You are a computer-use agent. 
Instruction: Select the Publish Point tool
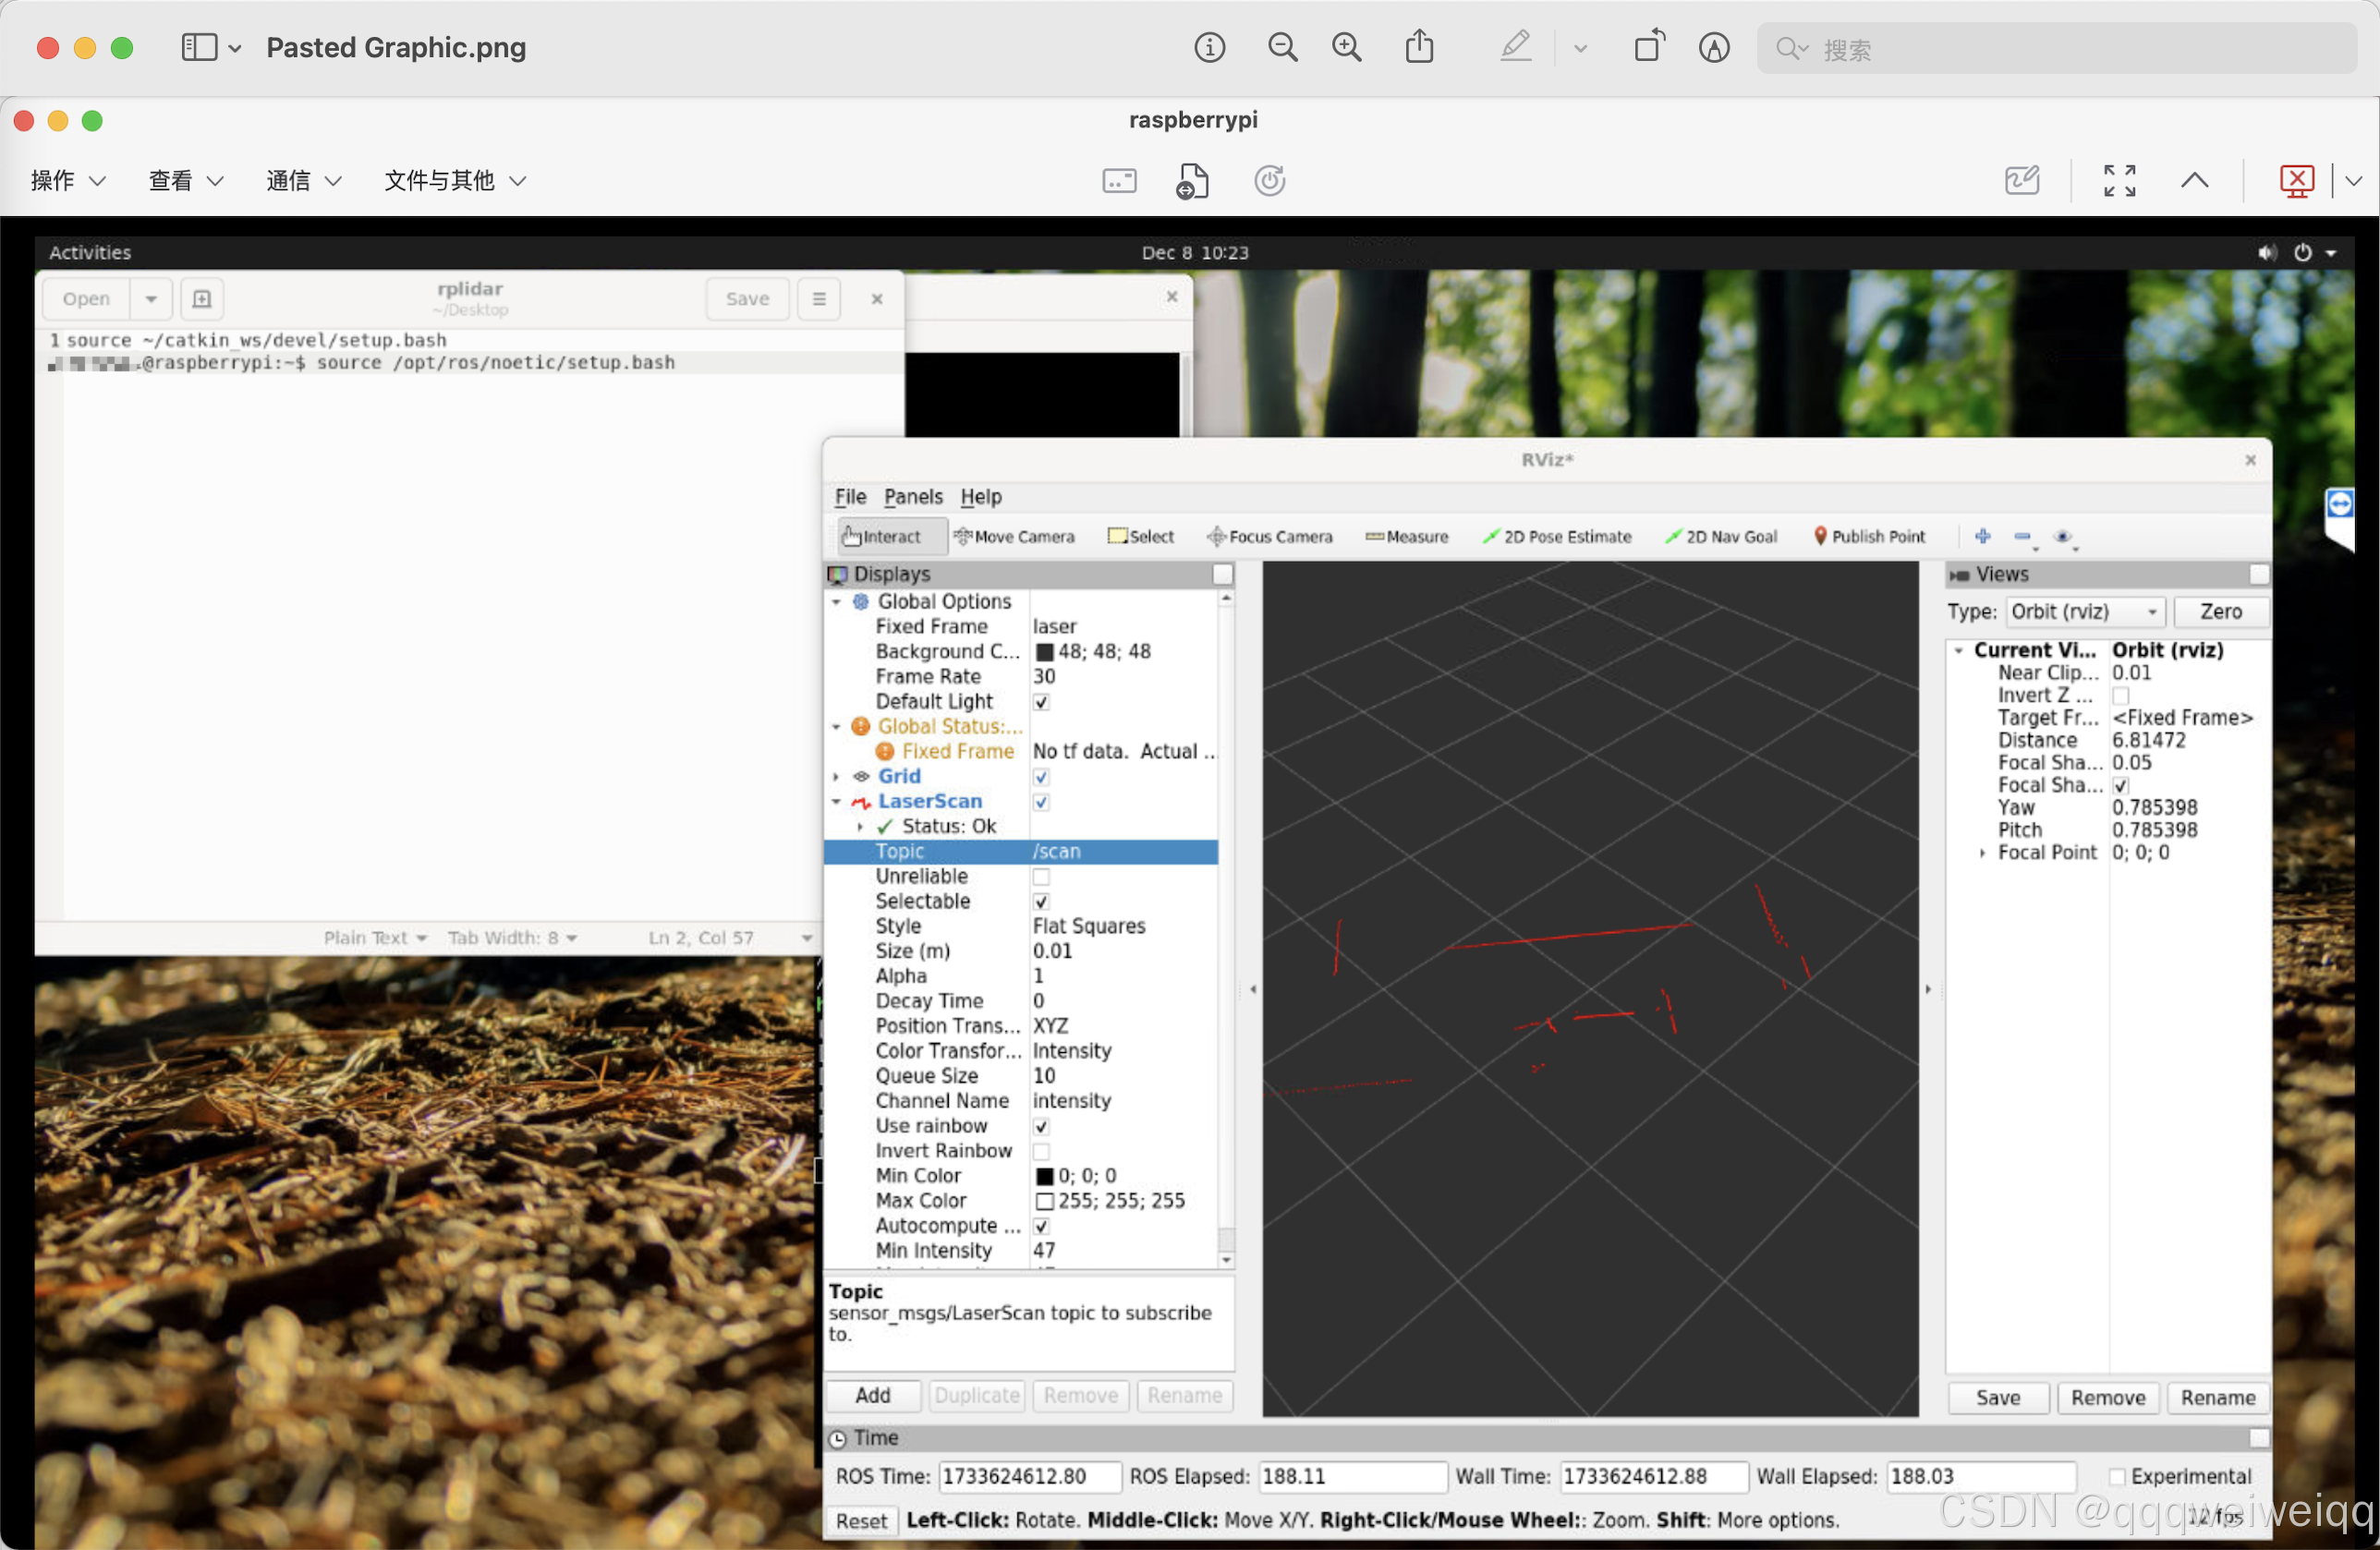coord(1869,536)
